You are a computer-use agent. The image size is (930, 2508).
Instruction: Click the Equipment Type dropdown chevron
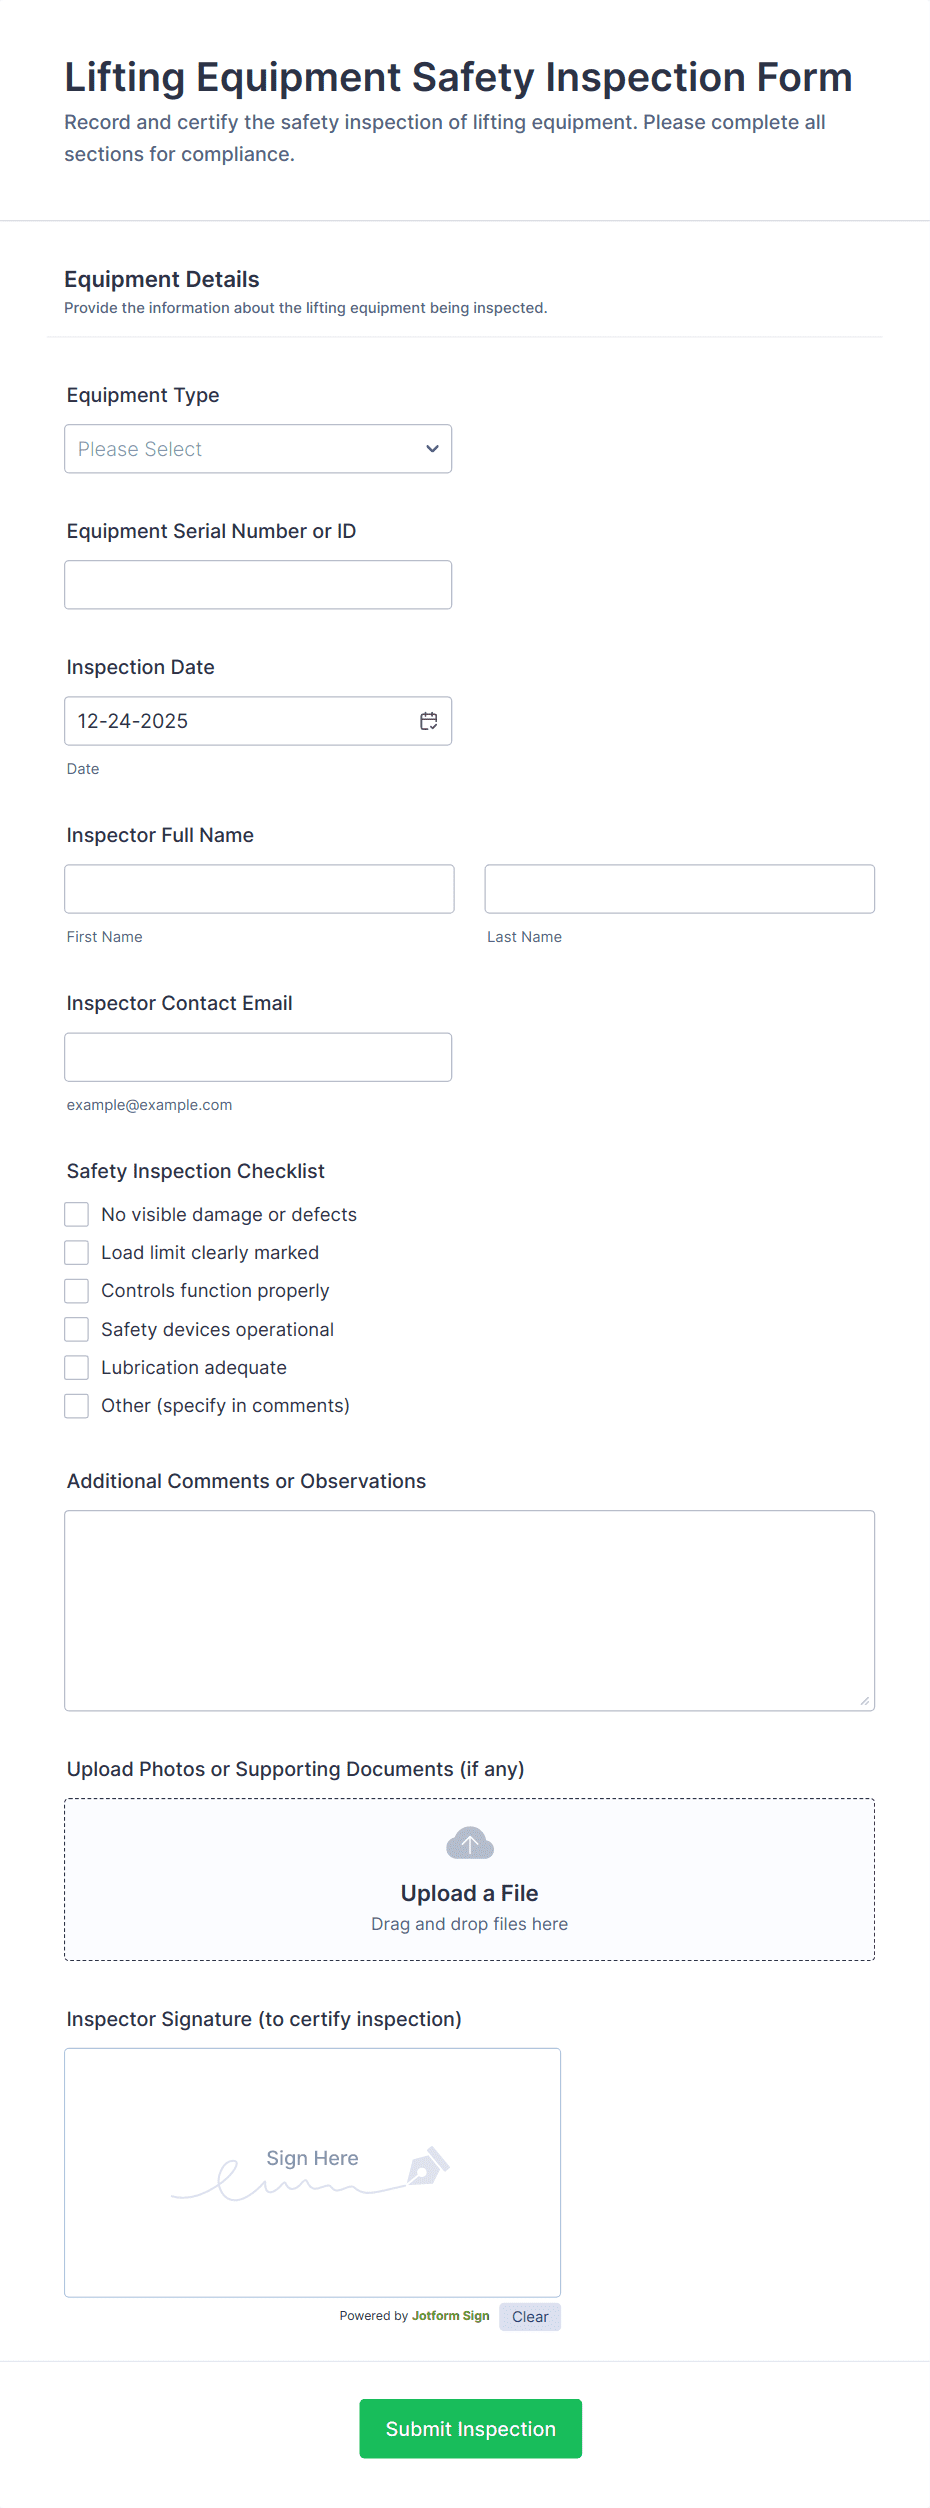pos(432,448)
